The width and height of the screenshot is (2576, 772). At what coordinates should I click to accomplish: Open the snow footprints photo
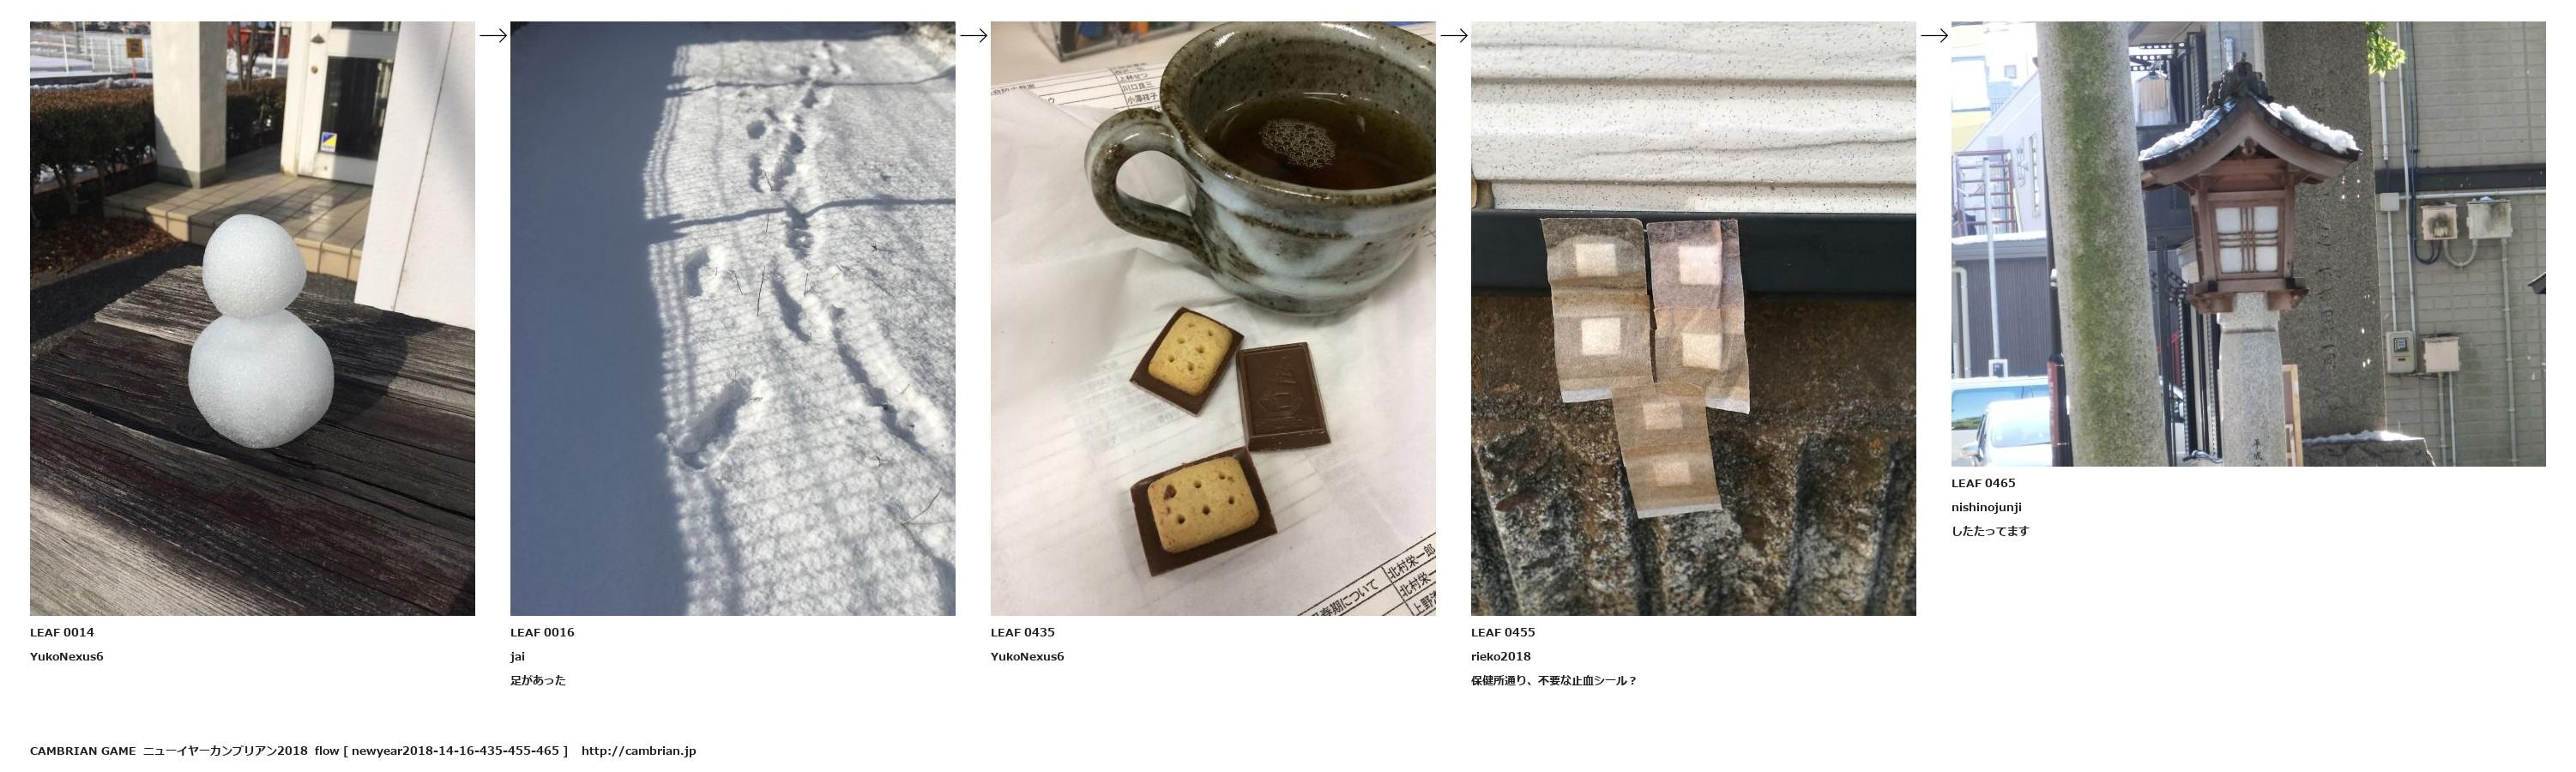click(732, 318)
